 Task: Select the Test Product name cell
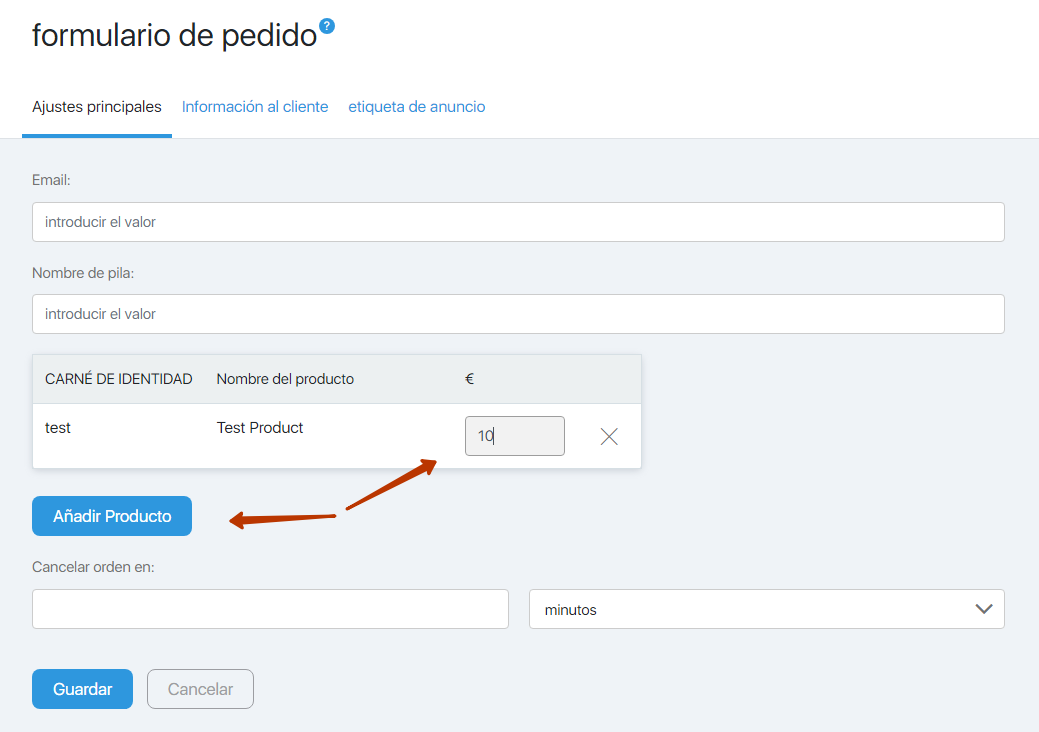(x=260, y=428)
